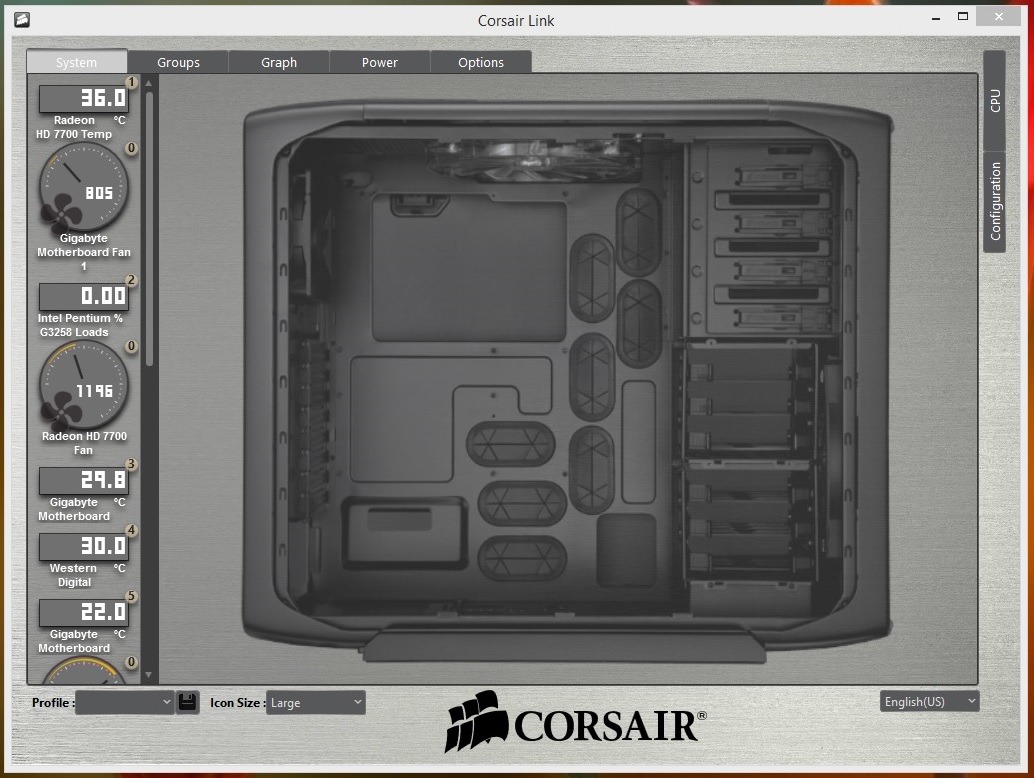Click the 22.0 °C Gigabyte Motherboard readout

[84, 612]
